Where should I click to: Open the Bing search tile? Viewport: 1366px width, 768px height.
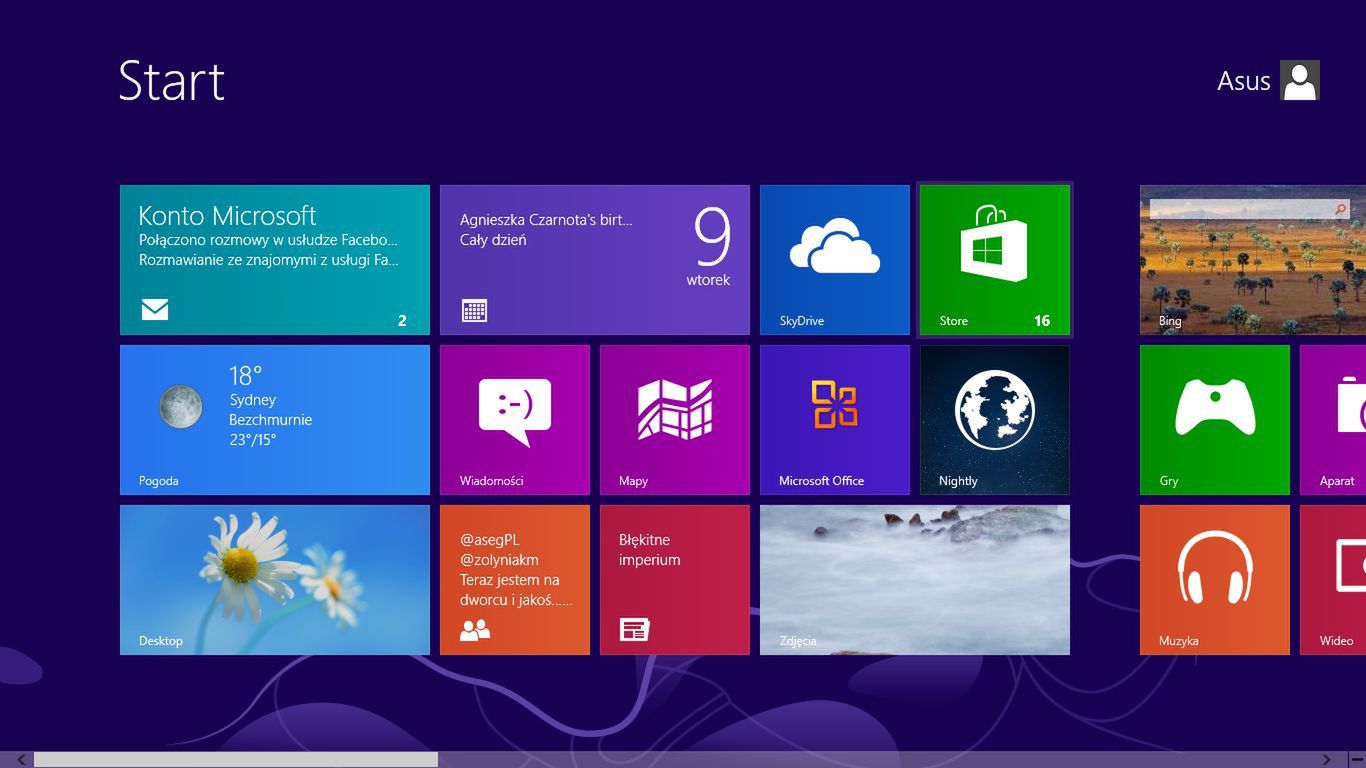coord(1252,260)
